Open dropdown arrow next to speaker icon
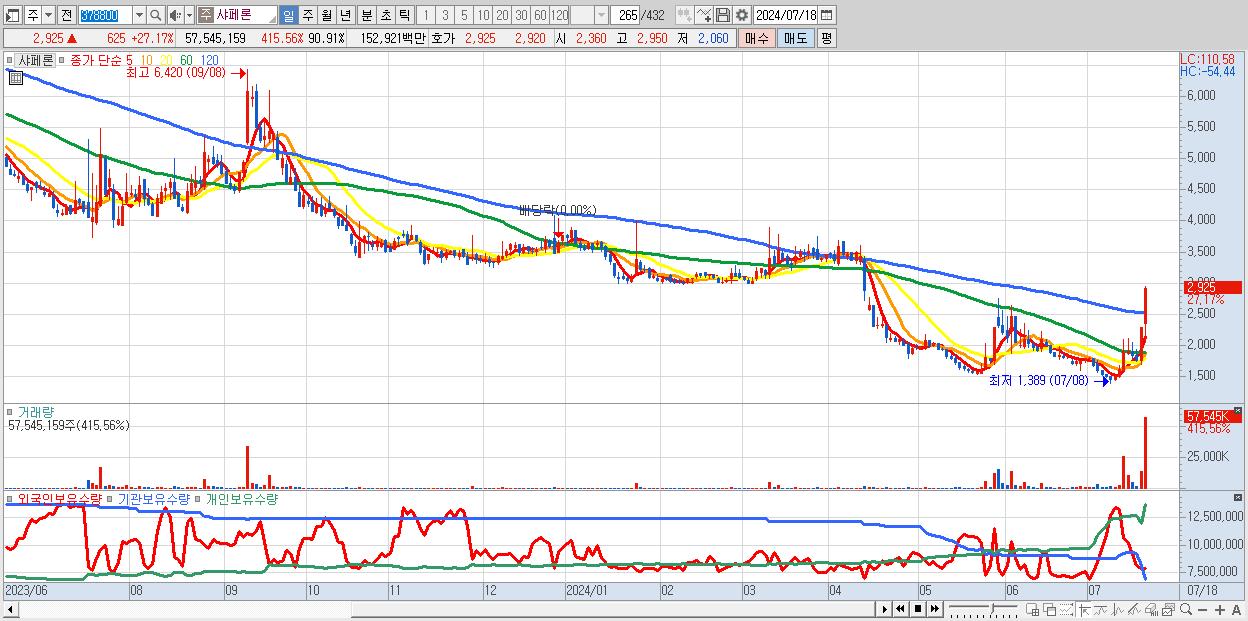 (x=189, y=15)
